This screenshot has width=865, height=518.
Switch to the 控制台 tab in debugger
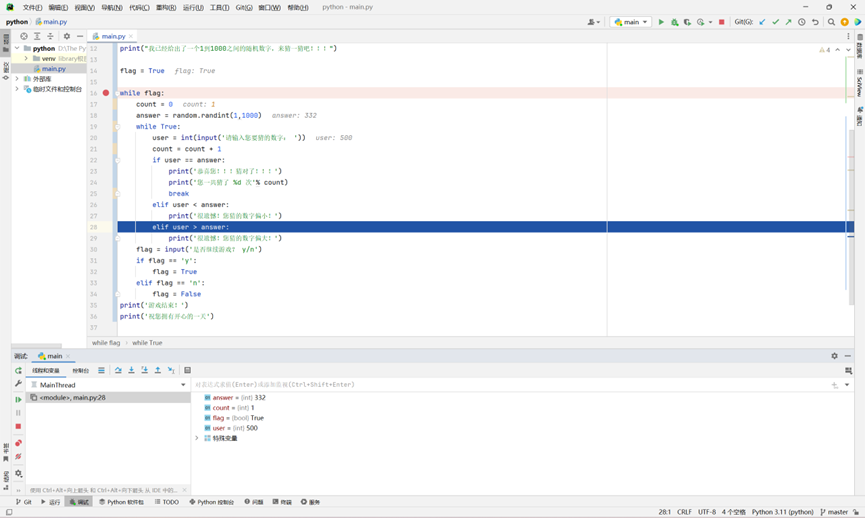pyautogui.click(x=80, y=370)
